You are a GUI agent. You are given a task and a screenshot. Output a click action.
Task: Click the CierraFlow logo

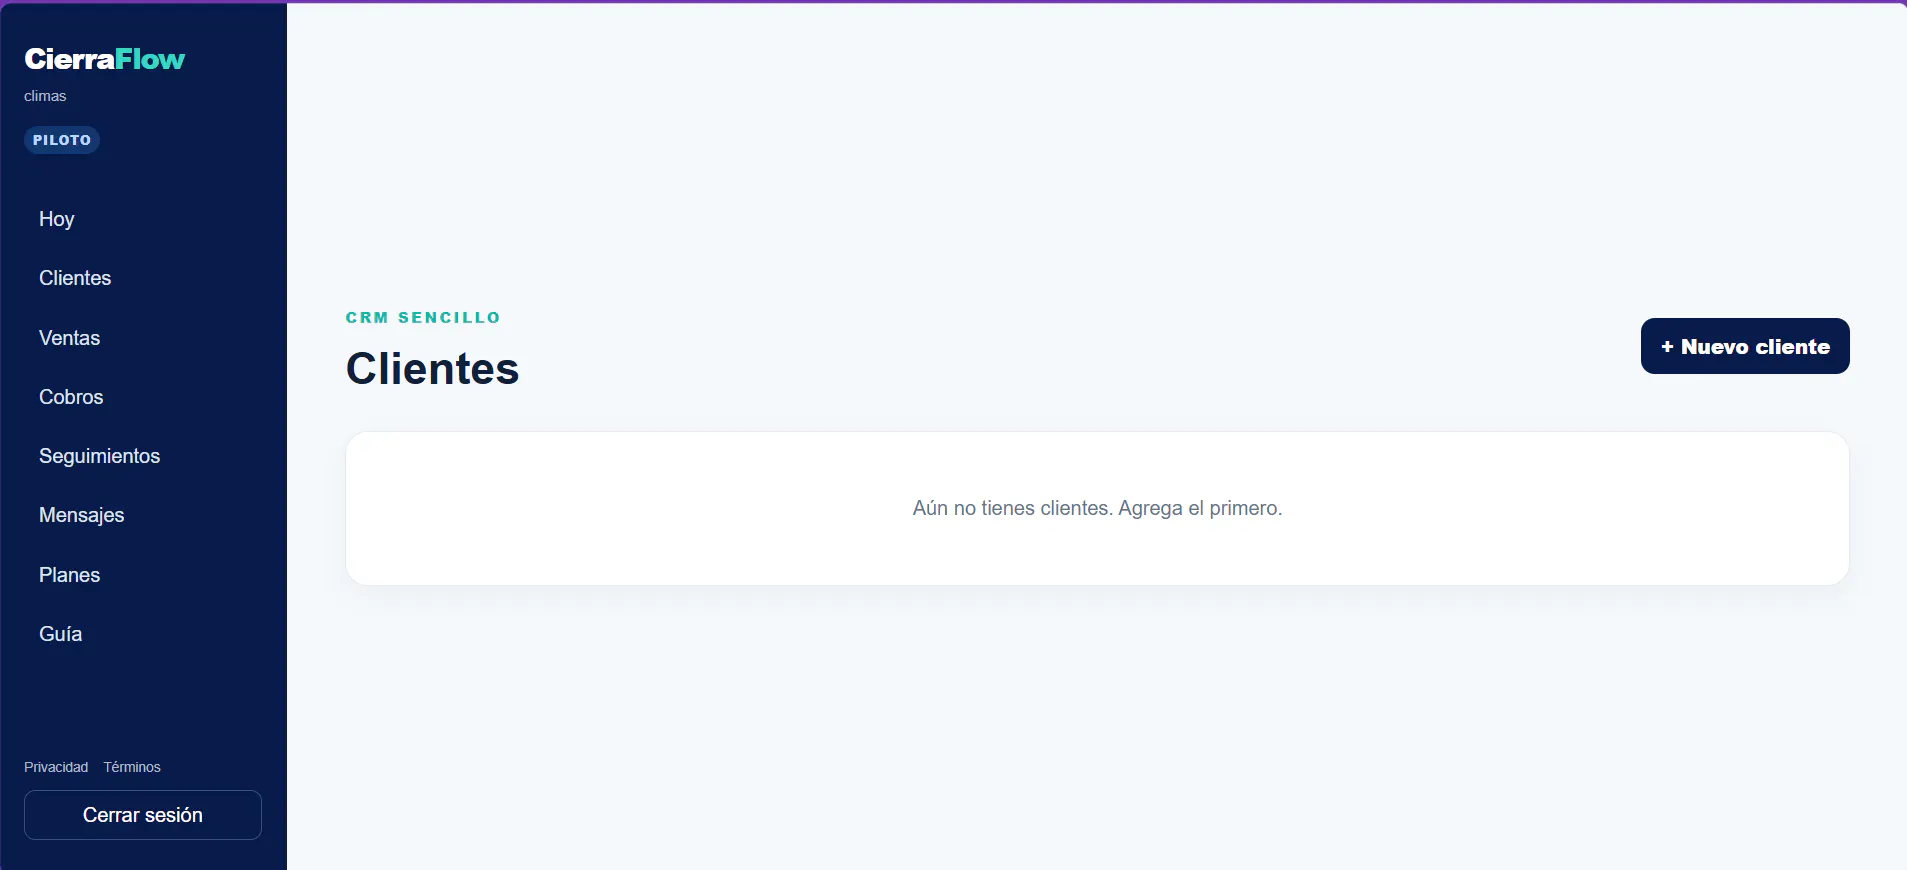pyautogui.click(x=105, y=59)
